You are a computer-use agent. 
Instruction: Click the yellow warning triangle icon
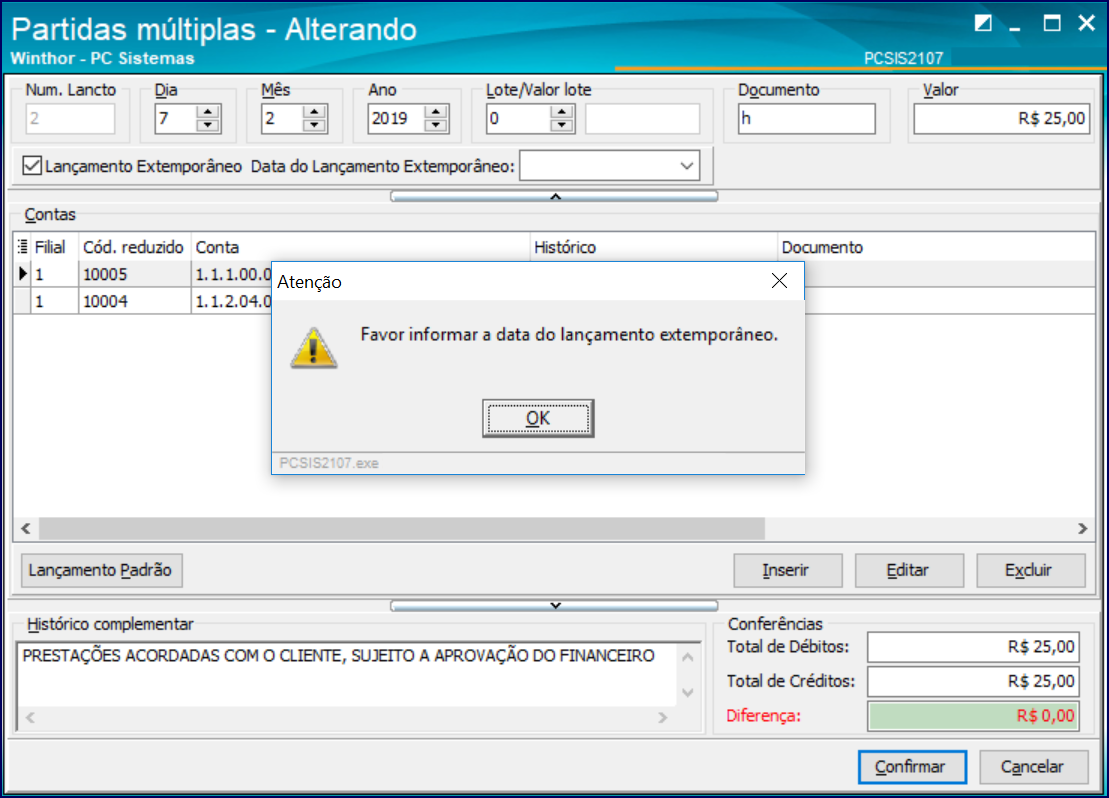click(x=313, y=347)
